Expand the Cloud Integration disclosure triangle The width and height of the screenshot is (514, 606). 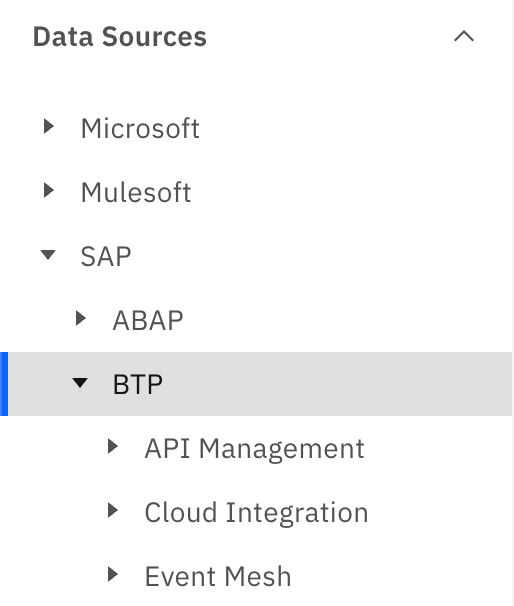112,511
